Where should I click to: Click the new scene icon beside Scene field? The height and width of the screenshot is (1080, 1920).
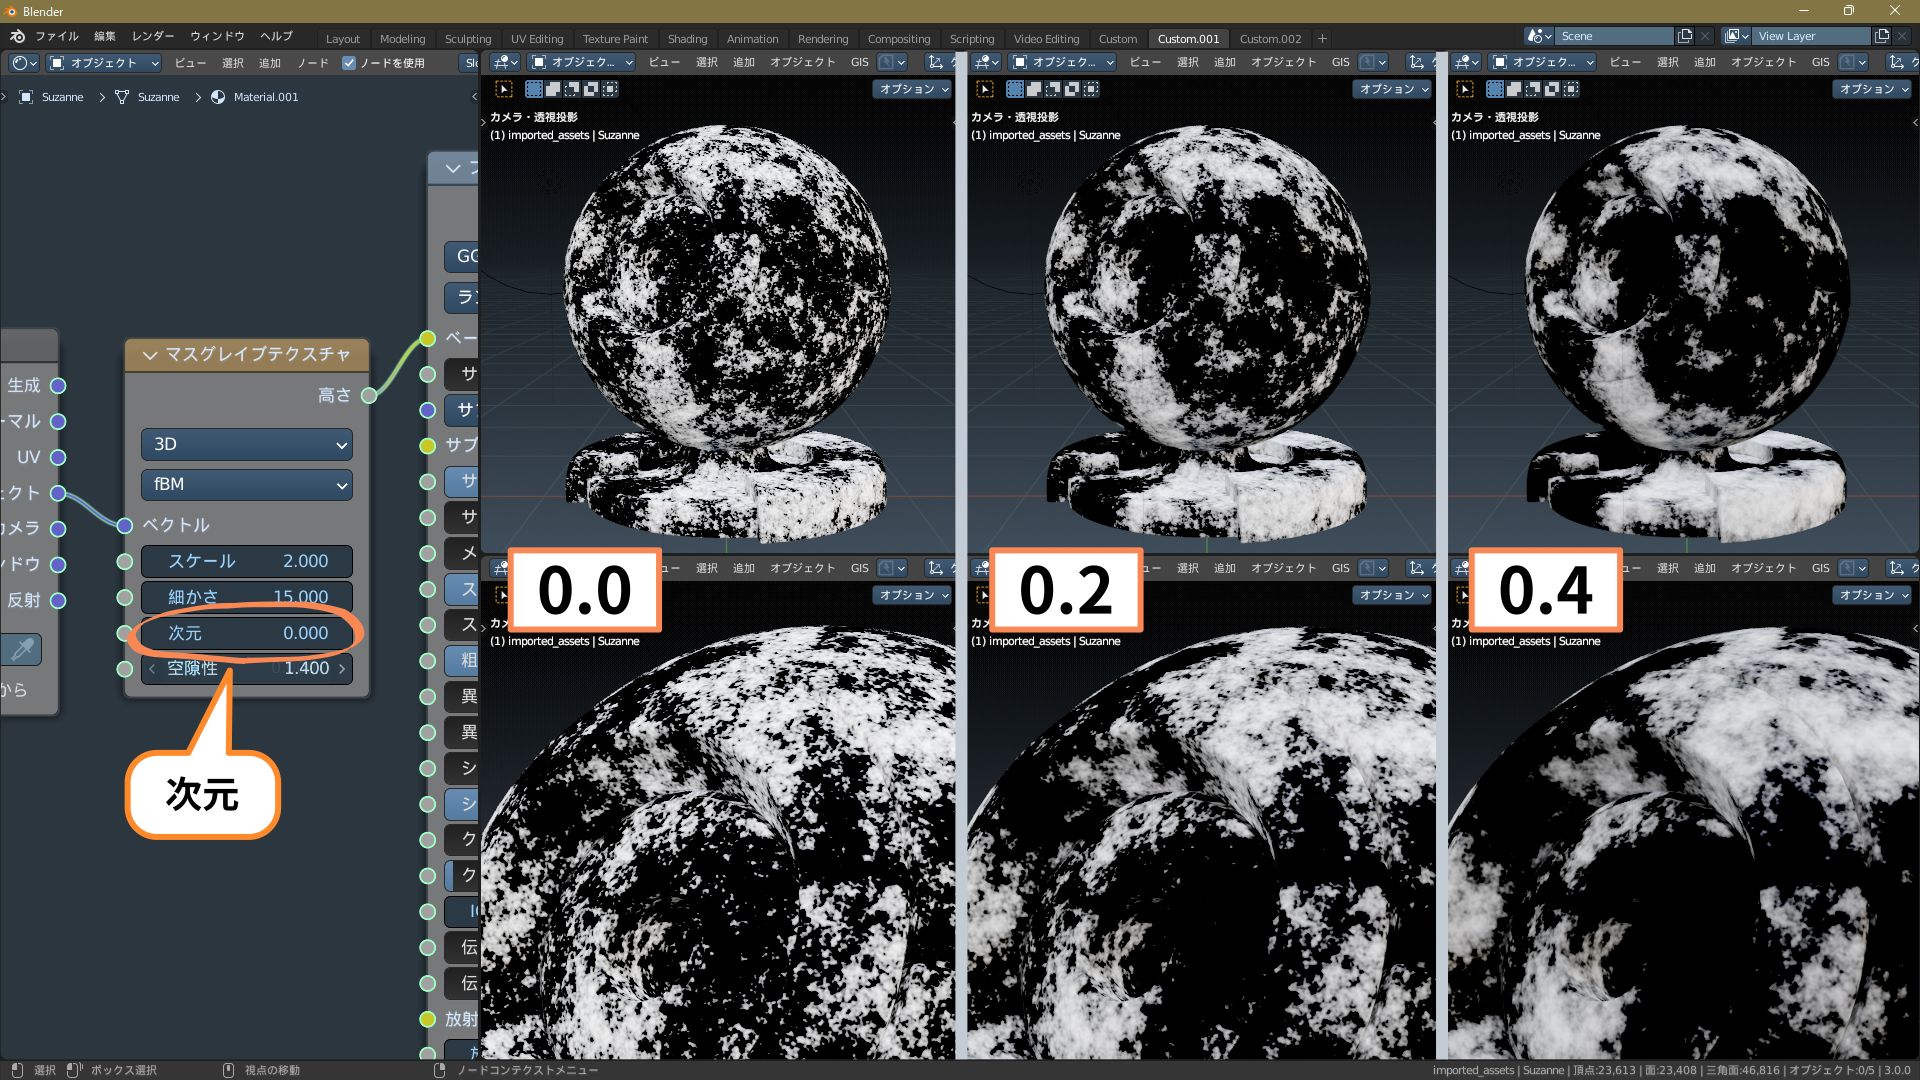1685,36
